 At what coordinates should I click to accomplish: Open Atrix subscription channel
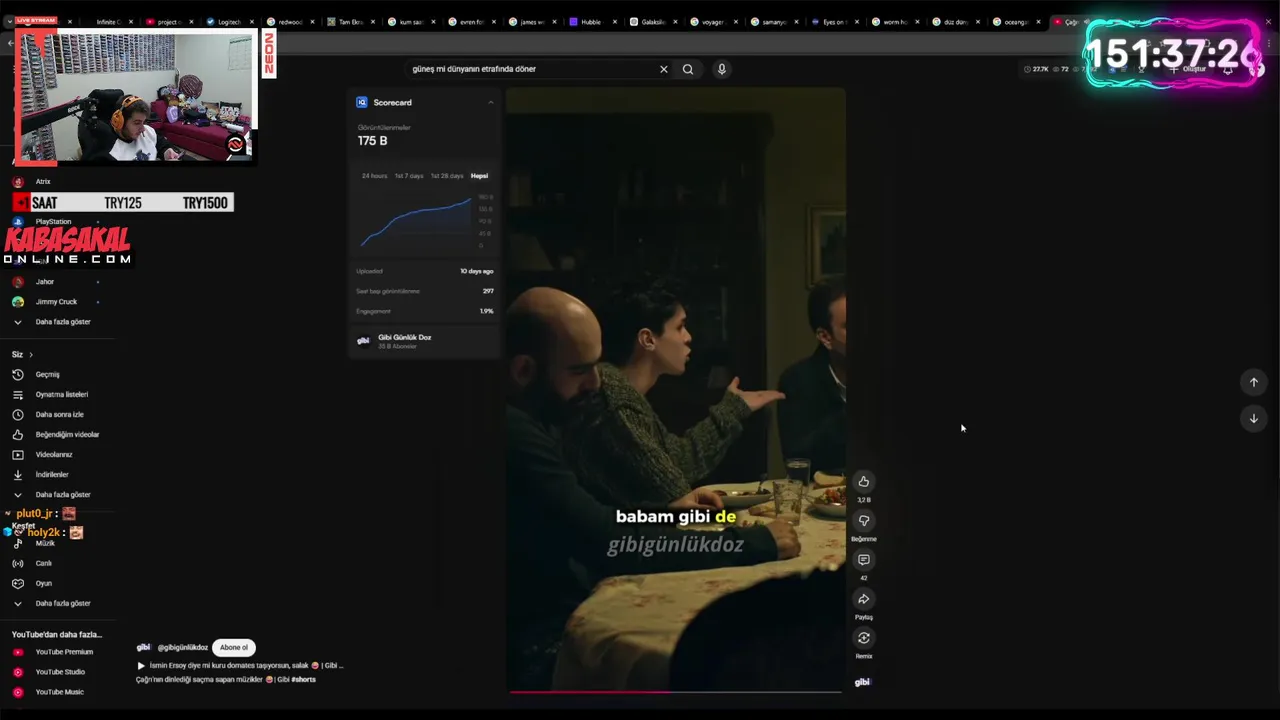click(42, 182)
